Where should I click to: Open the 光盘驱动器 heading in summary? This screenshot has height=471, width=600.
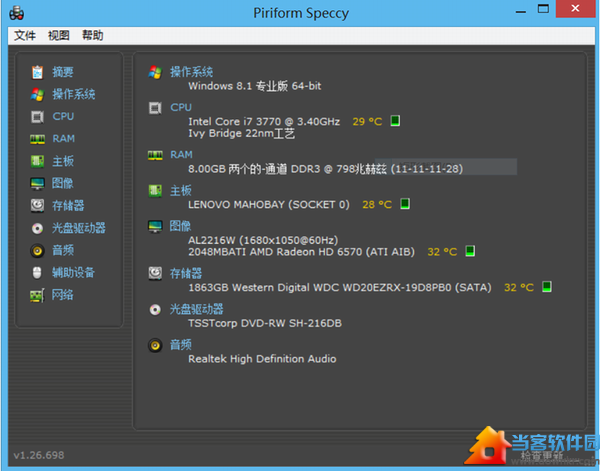tap(197, 309)
